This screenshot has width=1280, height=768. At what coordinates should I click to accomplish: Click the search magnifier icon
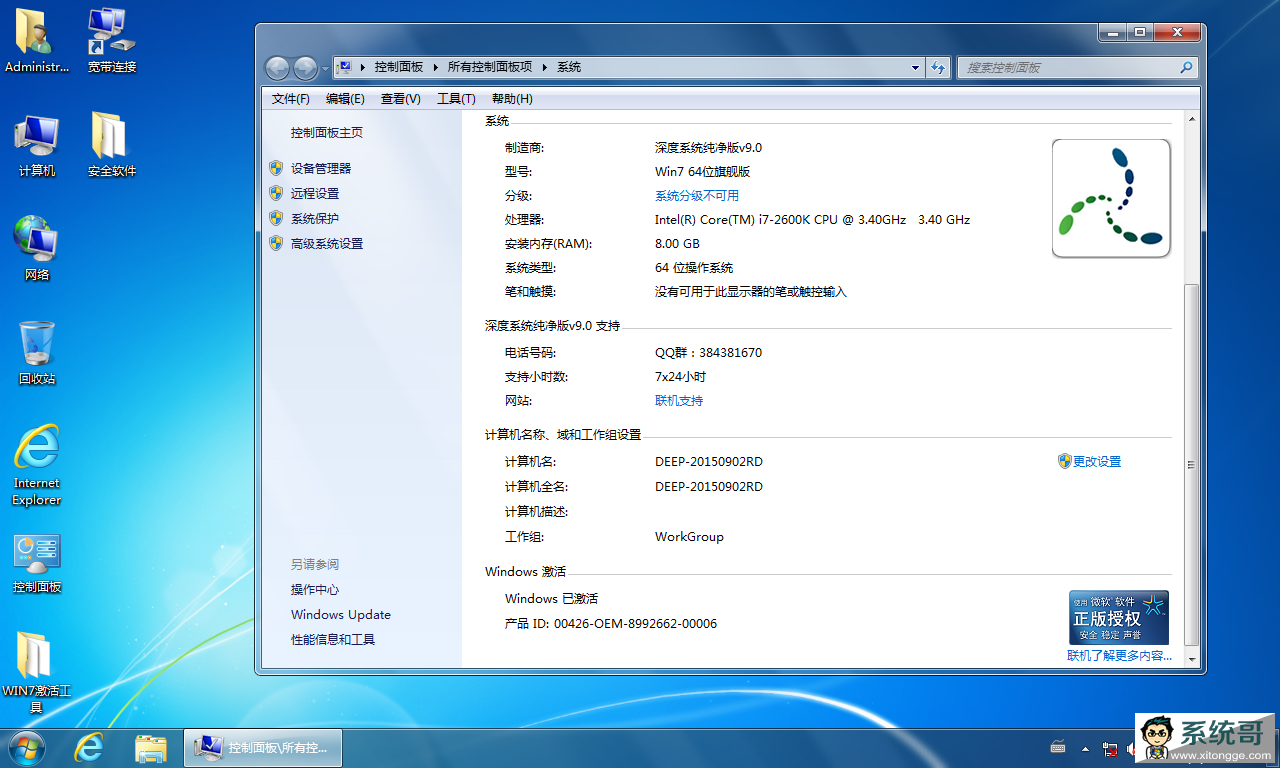point(1186,67)
